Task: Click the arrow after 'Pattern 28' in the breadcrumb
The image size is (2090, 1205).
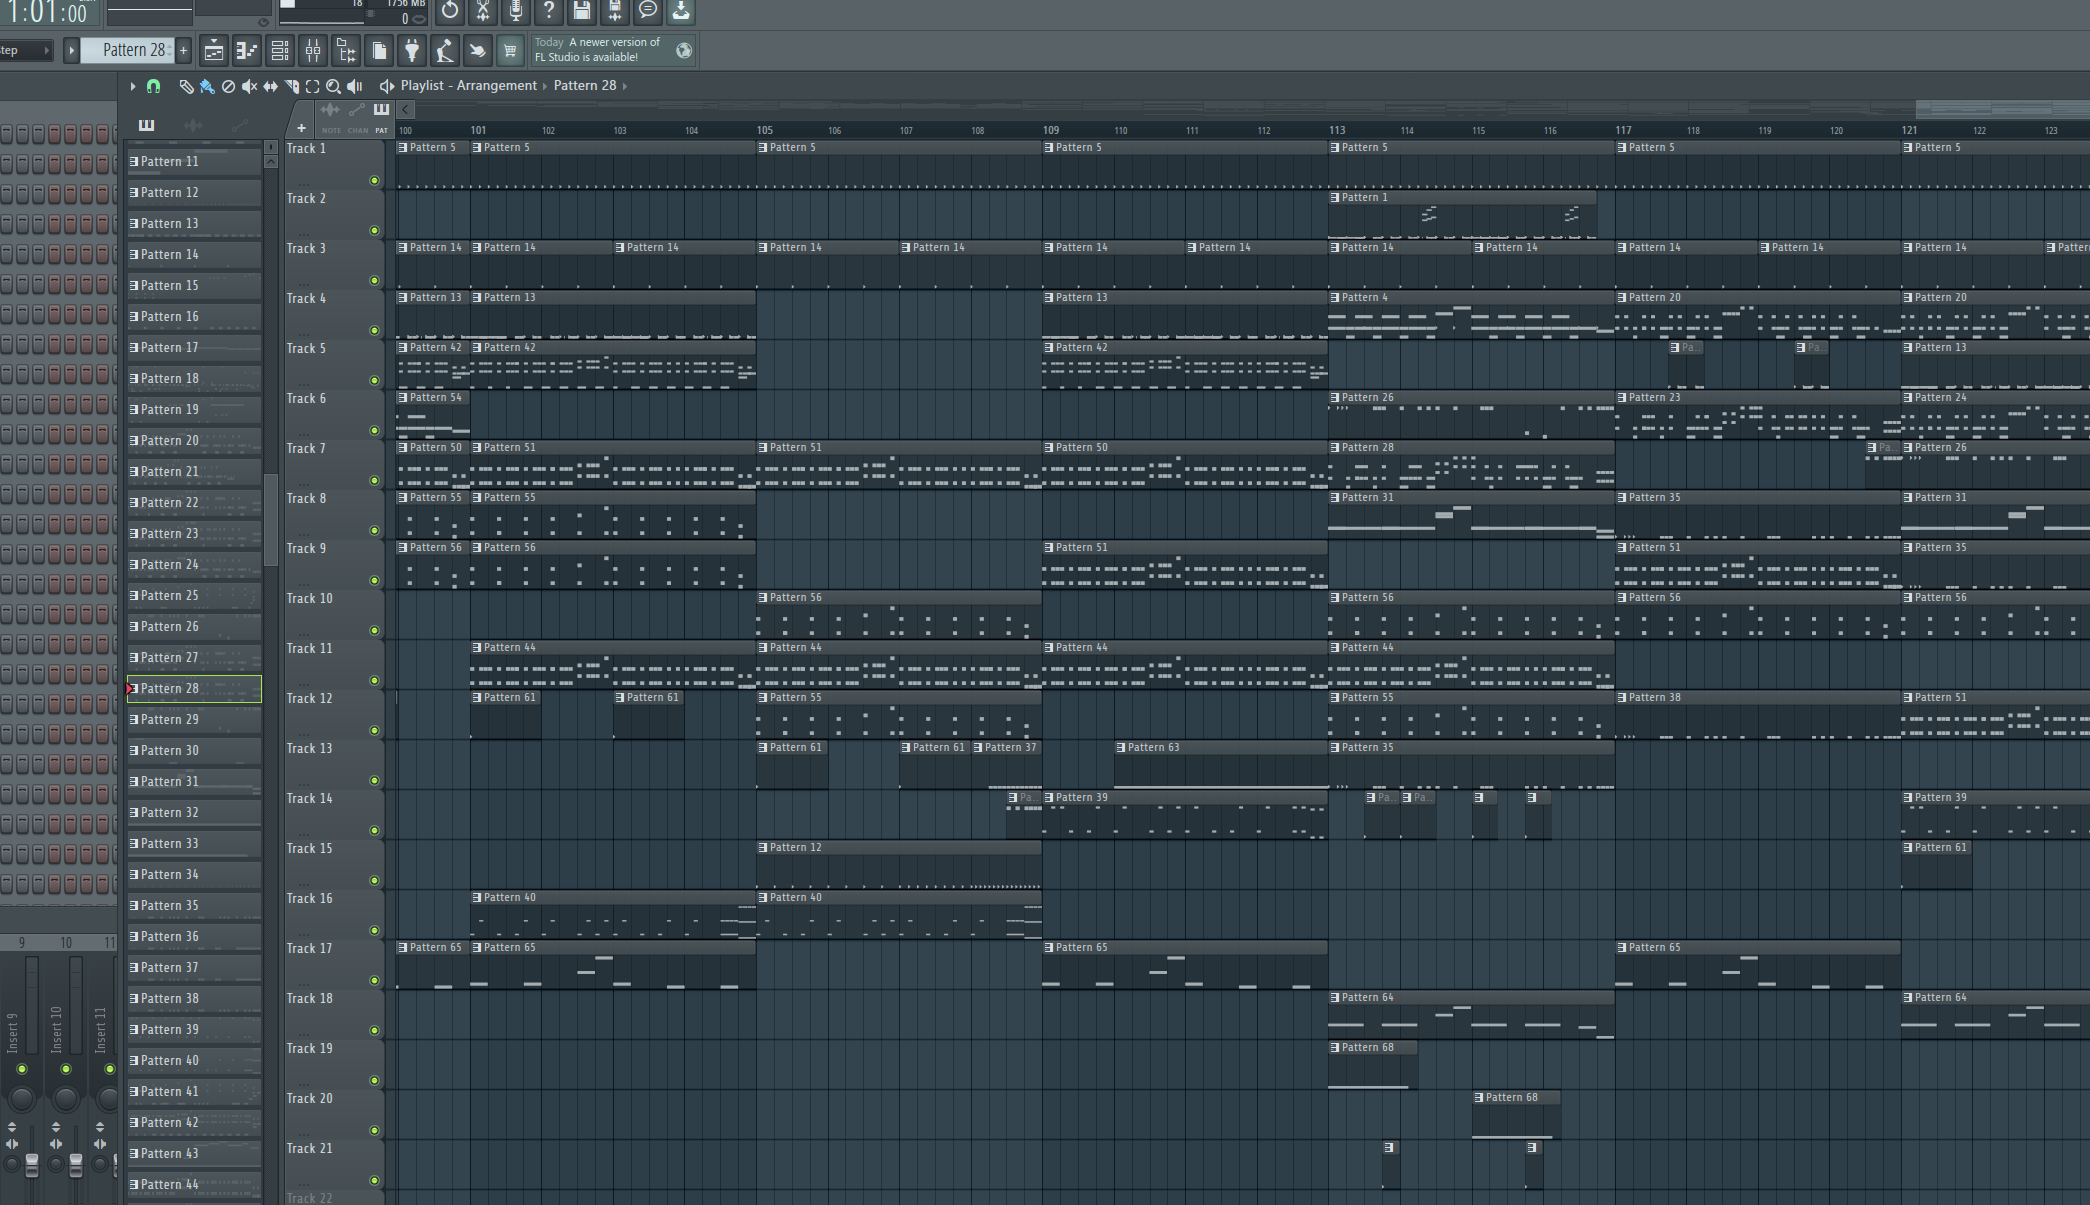Action: 627,85
